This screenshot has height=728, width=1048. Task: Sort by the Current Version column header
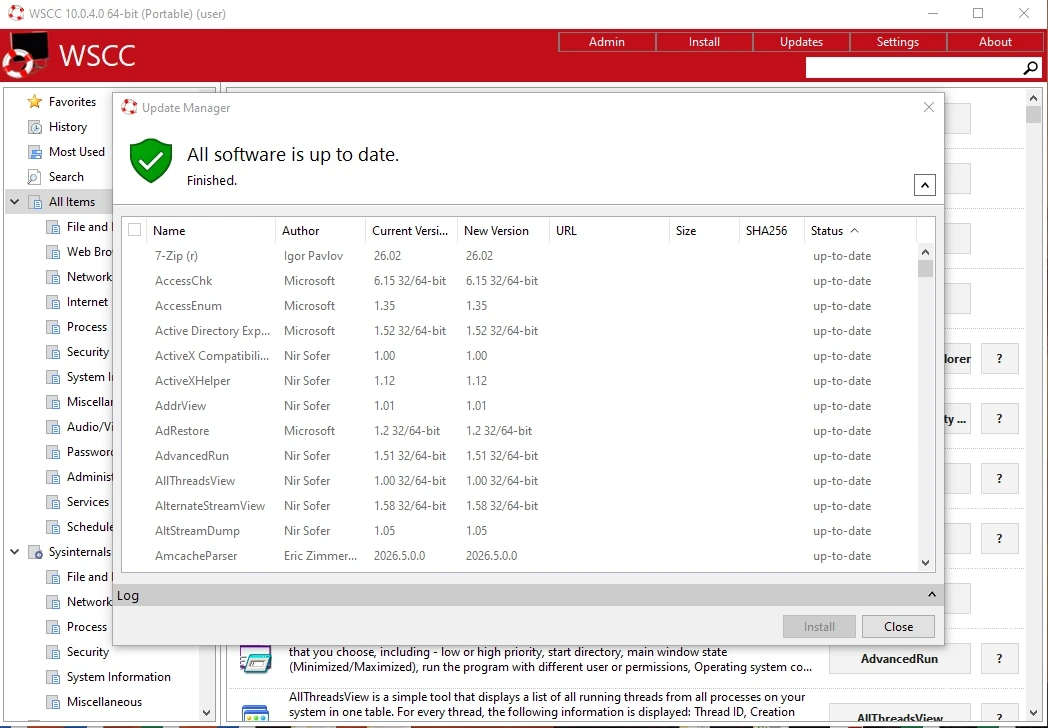[411, 231]
